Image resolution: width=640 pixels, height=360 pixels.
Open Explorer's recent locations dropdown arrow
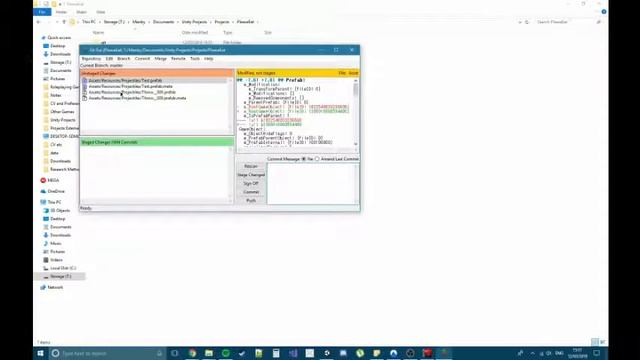(57, 22)
